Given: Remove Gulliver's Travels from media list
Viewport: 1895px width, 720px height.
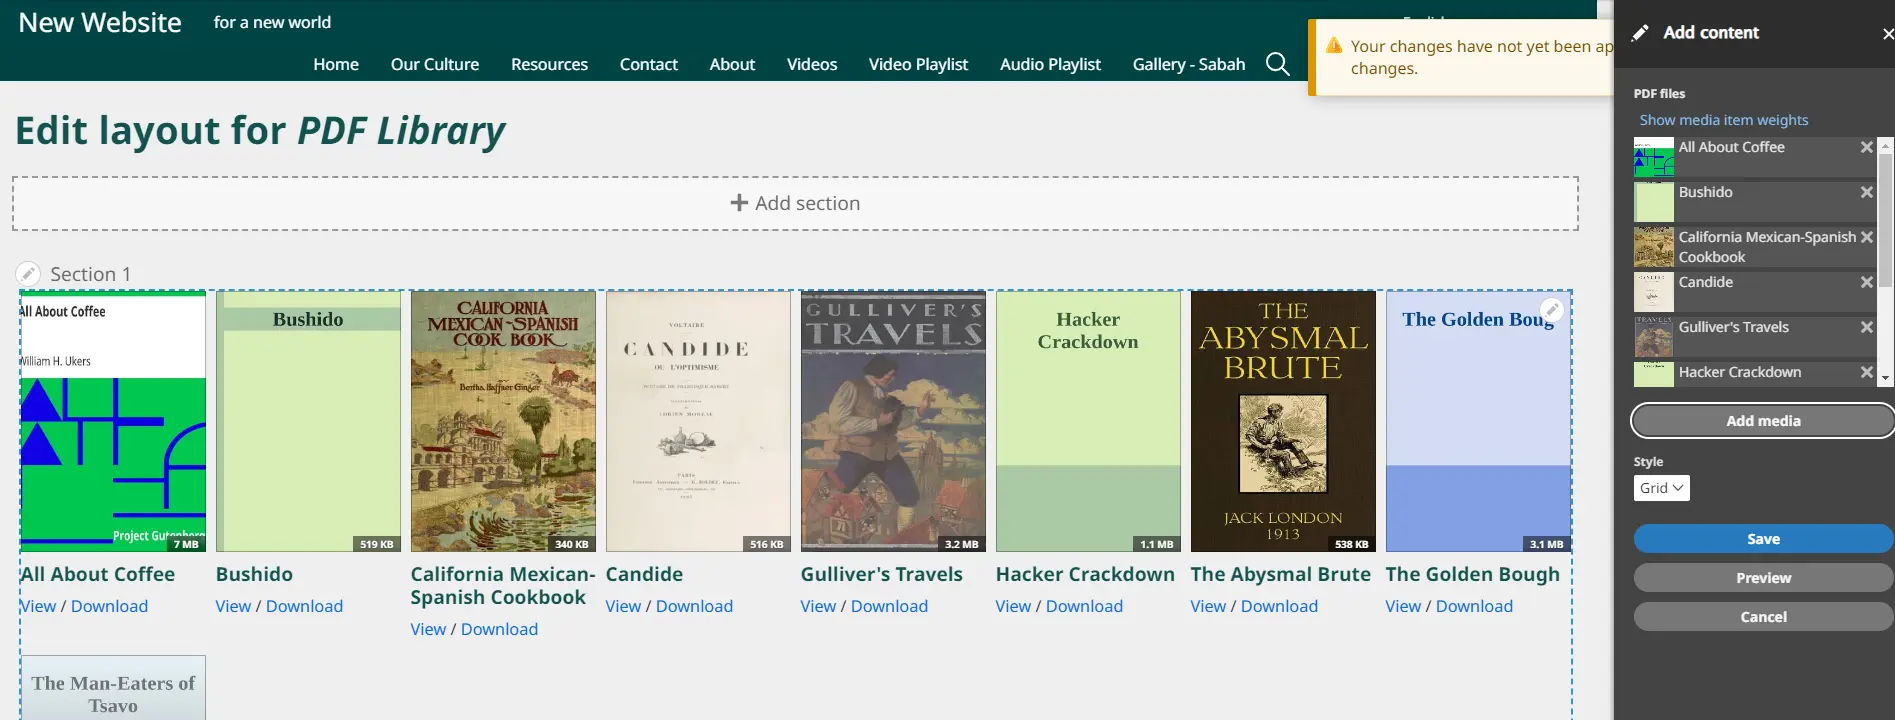Looking at the screenshot, I should 1866,327.
